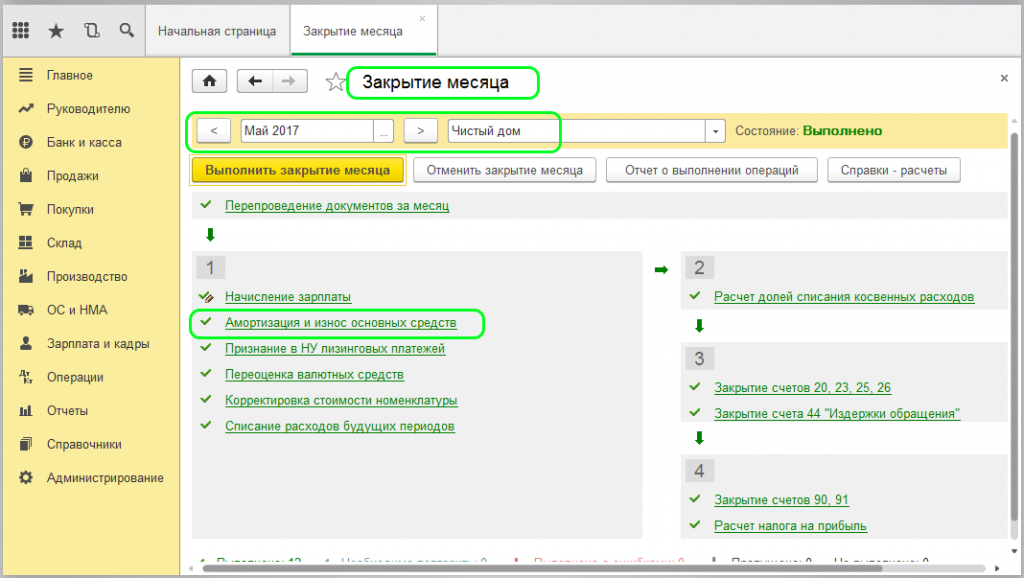Viewport: 1024px width, 578px height.
Task: Add page to favorites with star outline
Action: (335, 83)
